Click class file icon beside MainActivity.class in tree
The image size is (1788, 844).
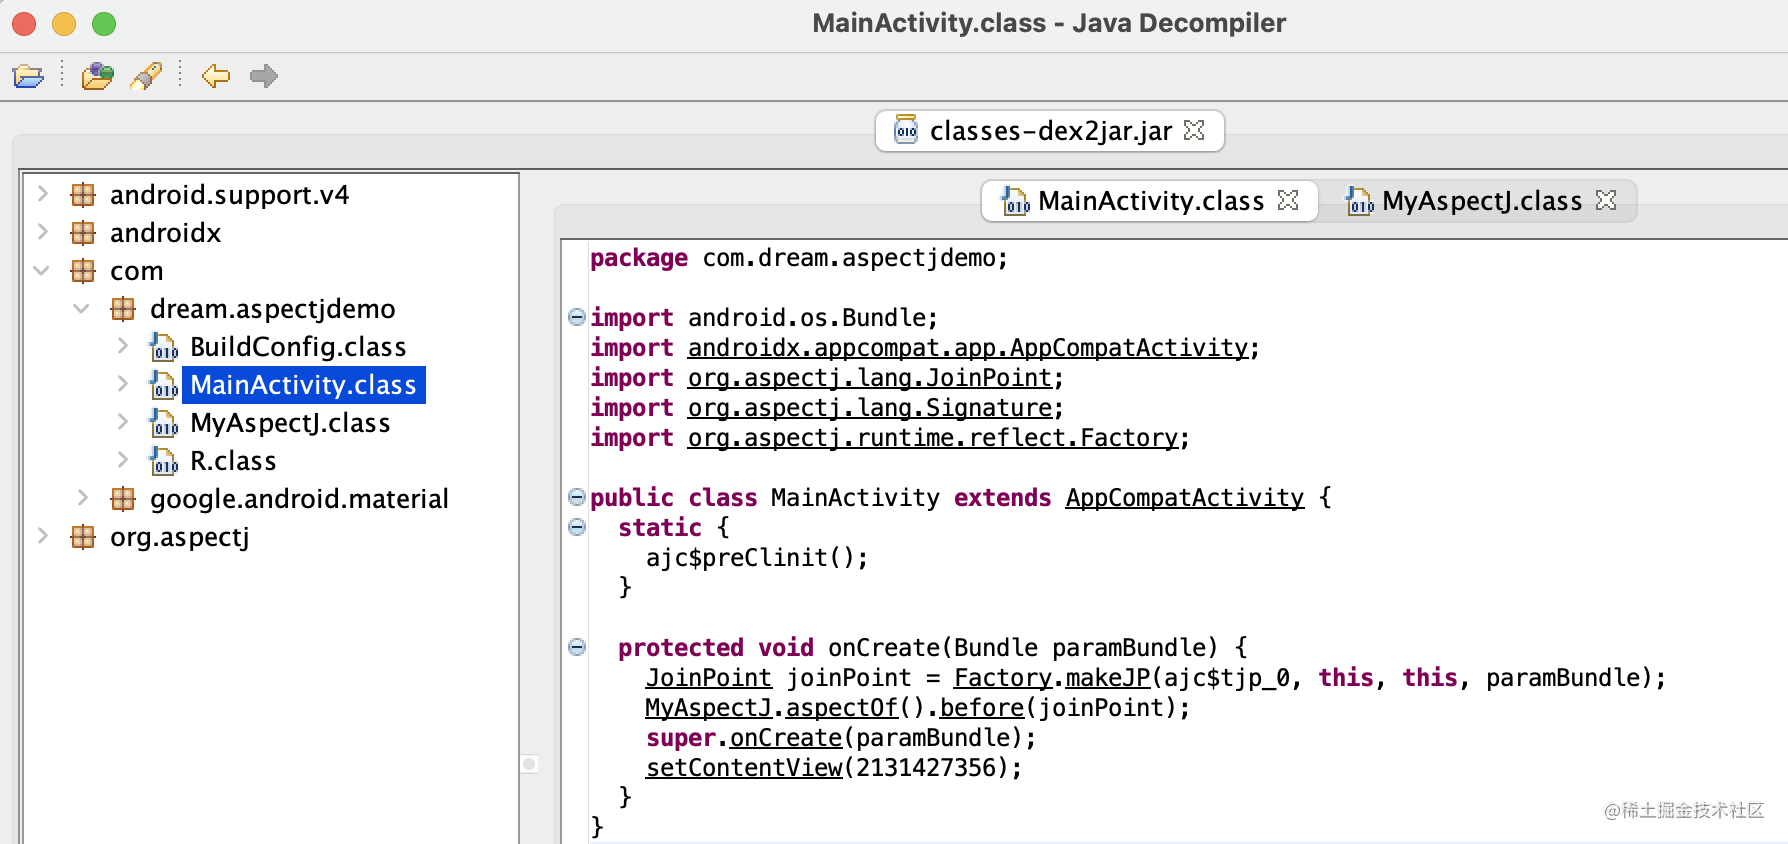tap(163, 385)
